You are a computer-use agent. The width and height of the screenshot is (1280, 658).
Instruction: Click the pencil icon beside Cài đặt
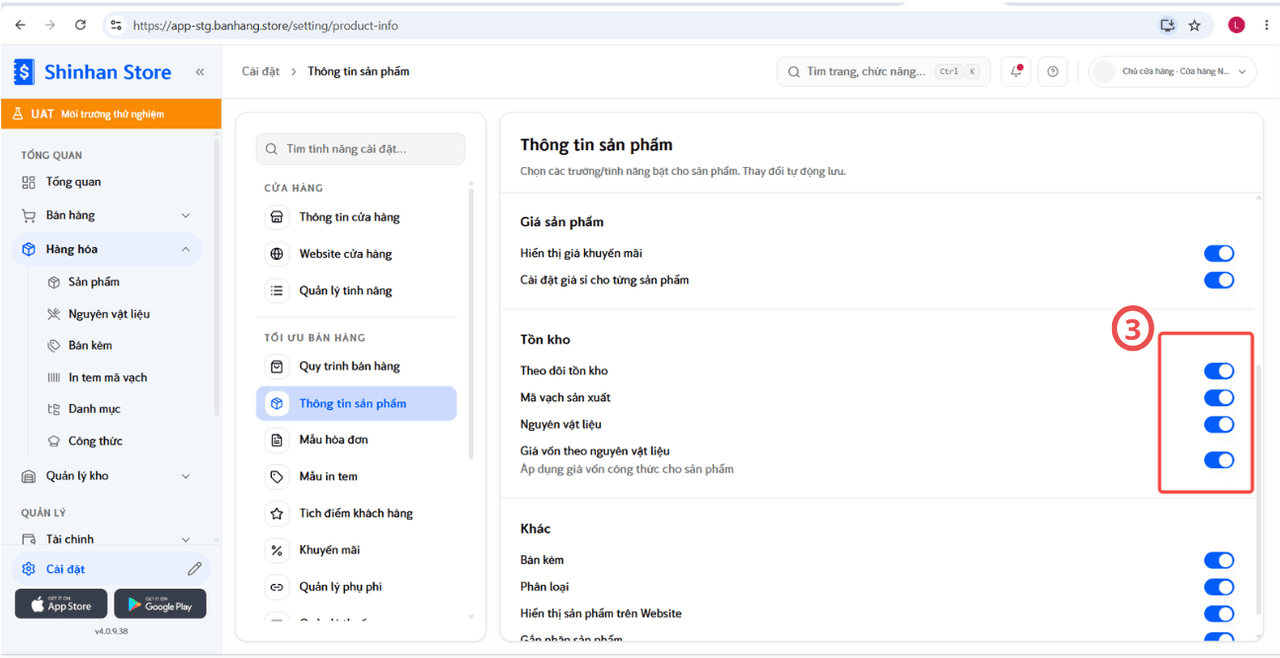194,569
